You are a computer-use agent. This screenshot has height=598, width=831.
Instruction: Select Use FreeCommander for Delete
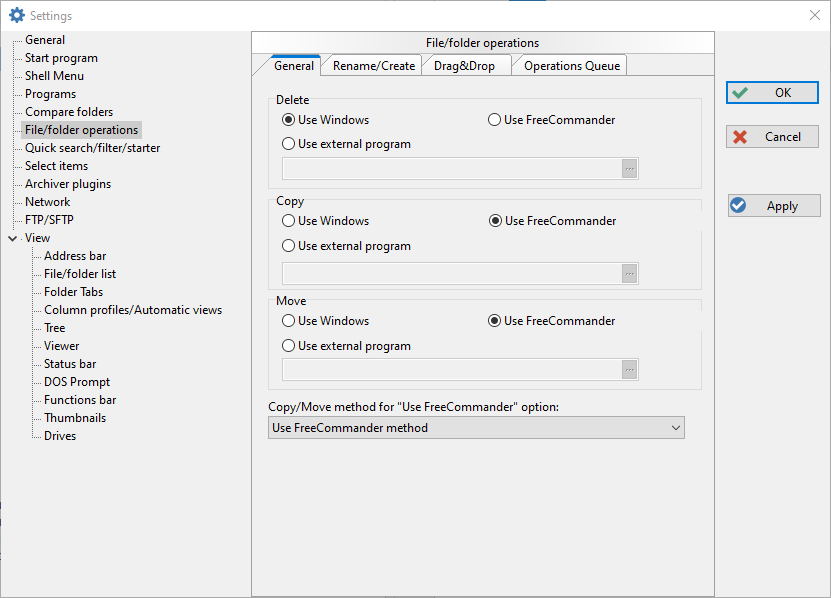click(551, 120)
